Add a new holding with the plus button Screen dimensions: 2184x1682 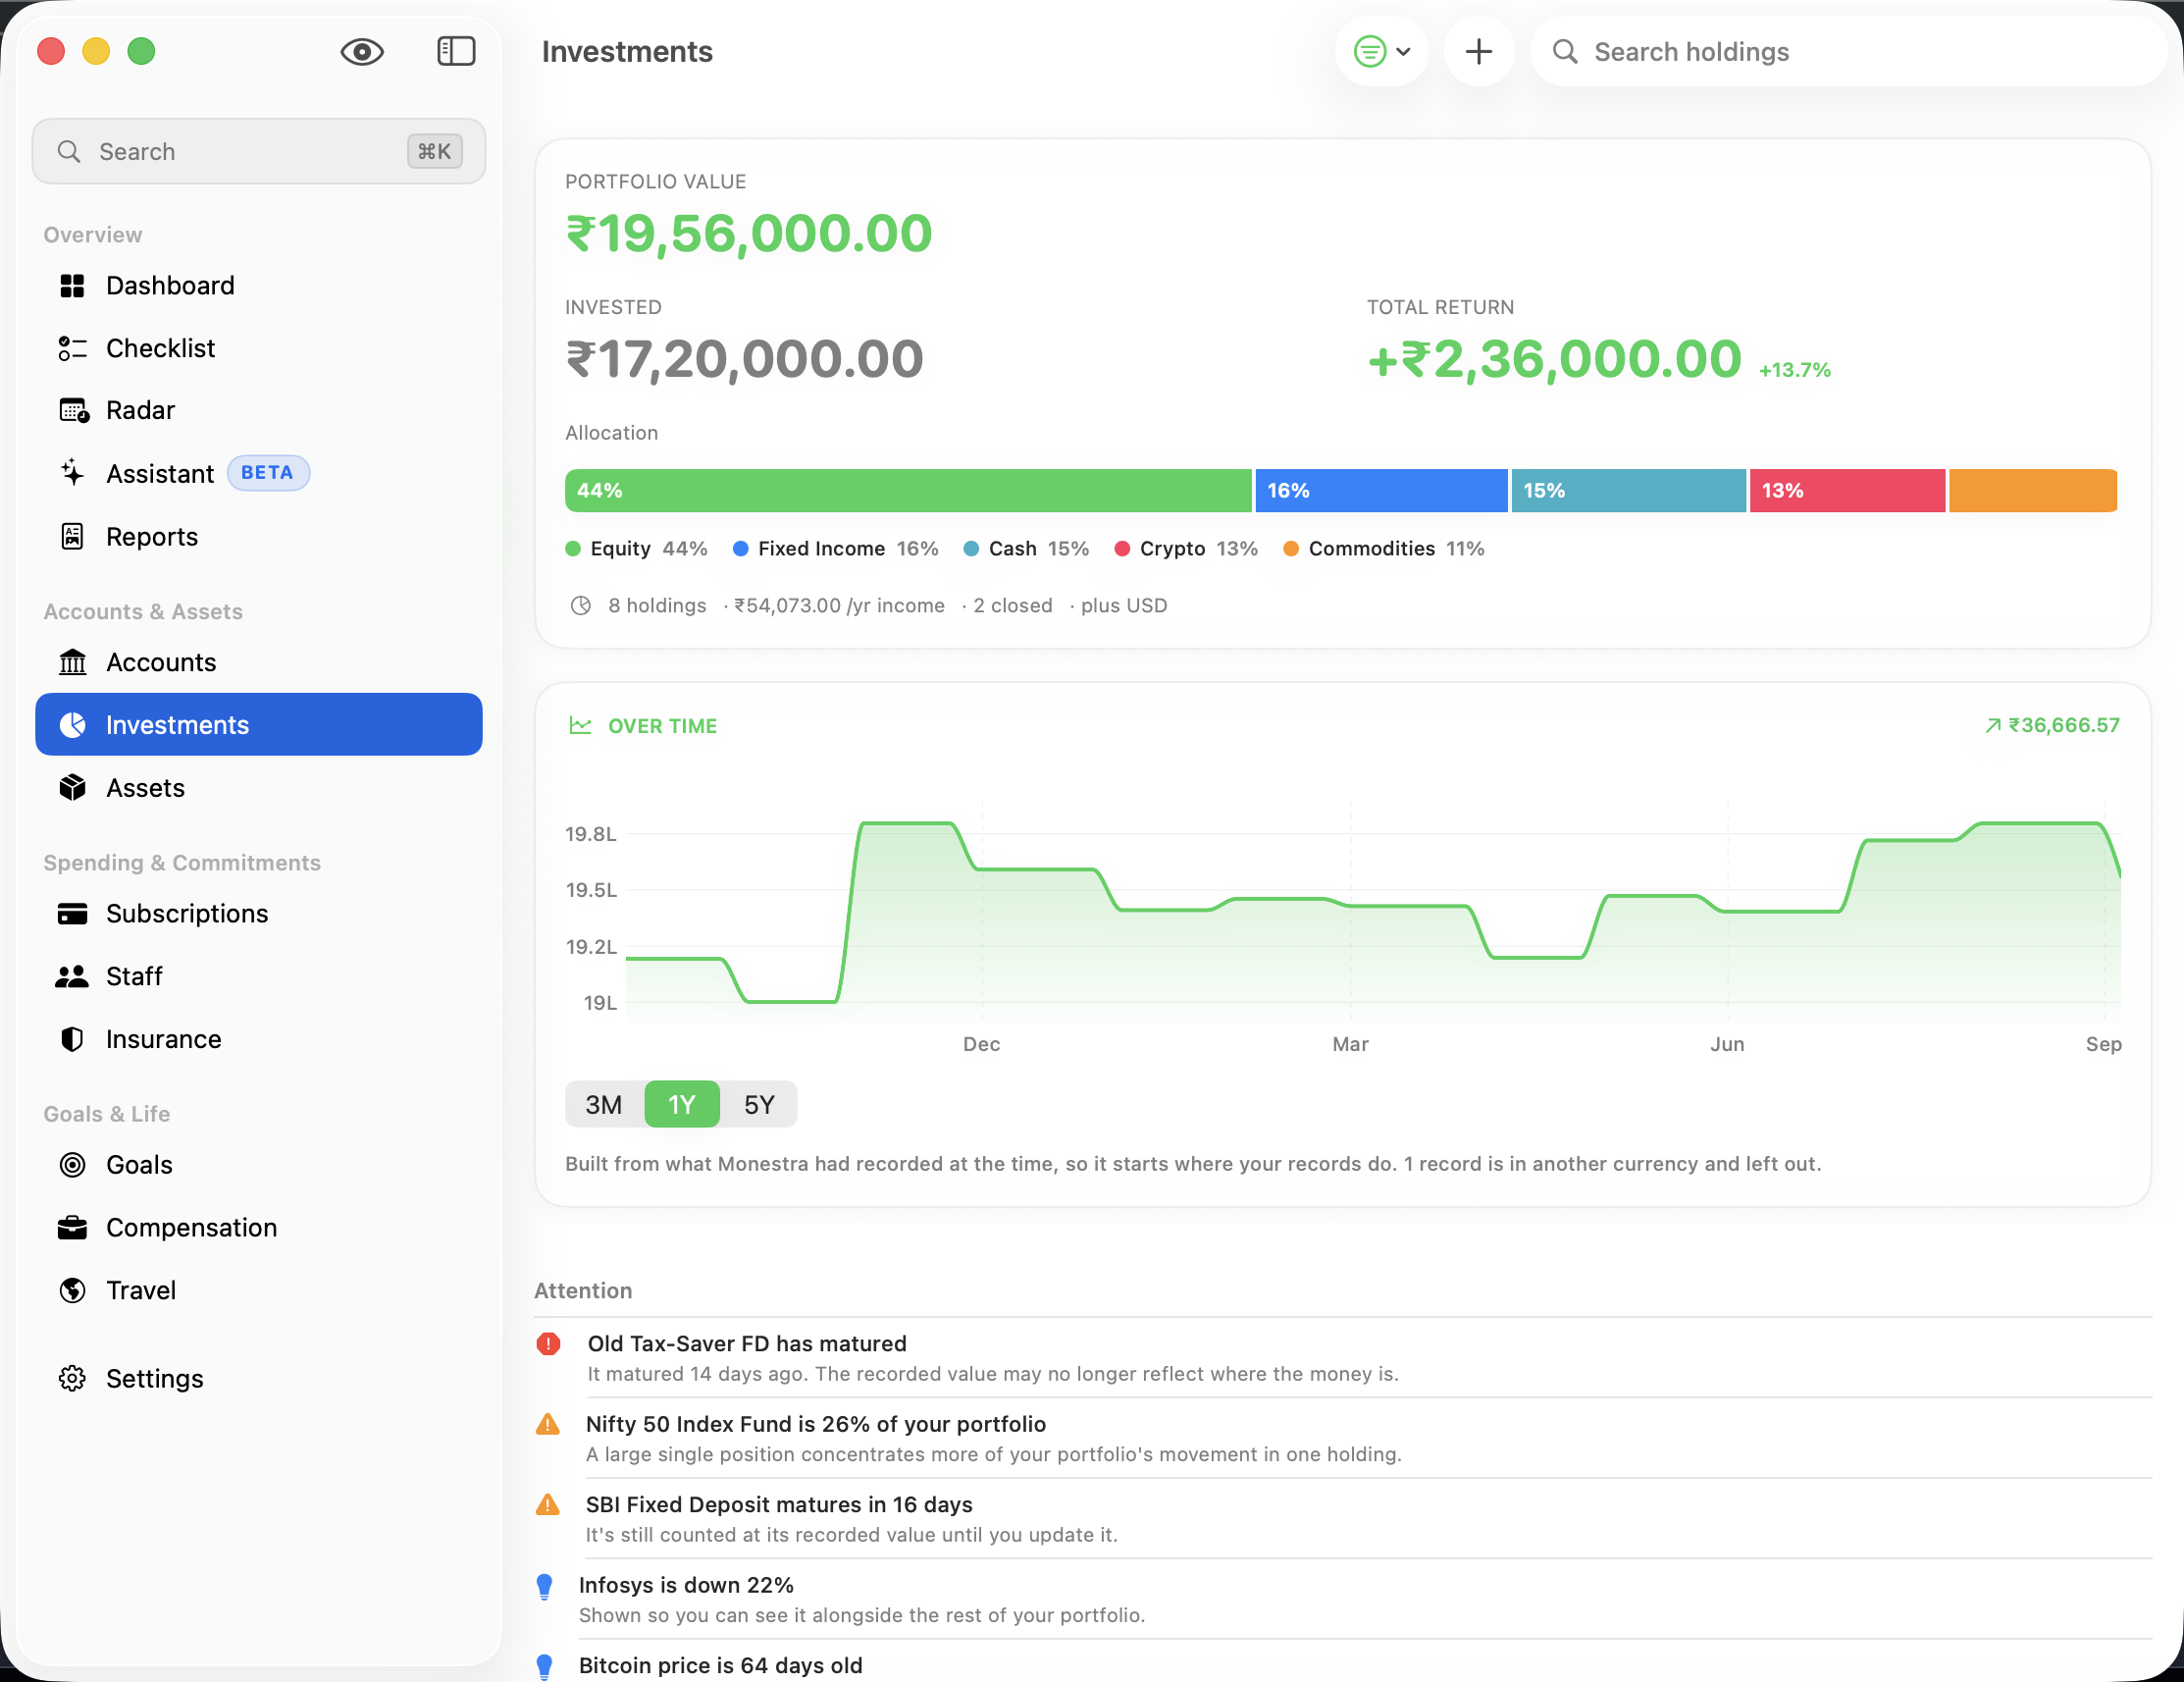click(1478, 52)
